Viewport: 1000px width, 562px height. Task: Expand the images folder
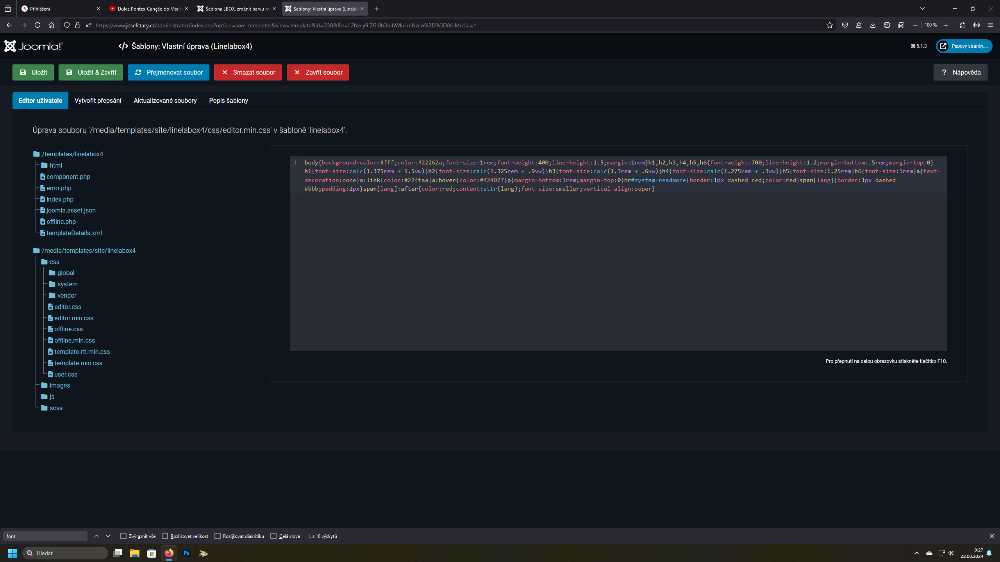click(x=59, y=385)
